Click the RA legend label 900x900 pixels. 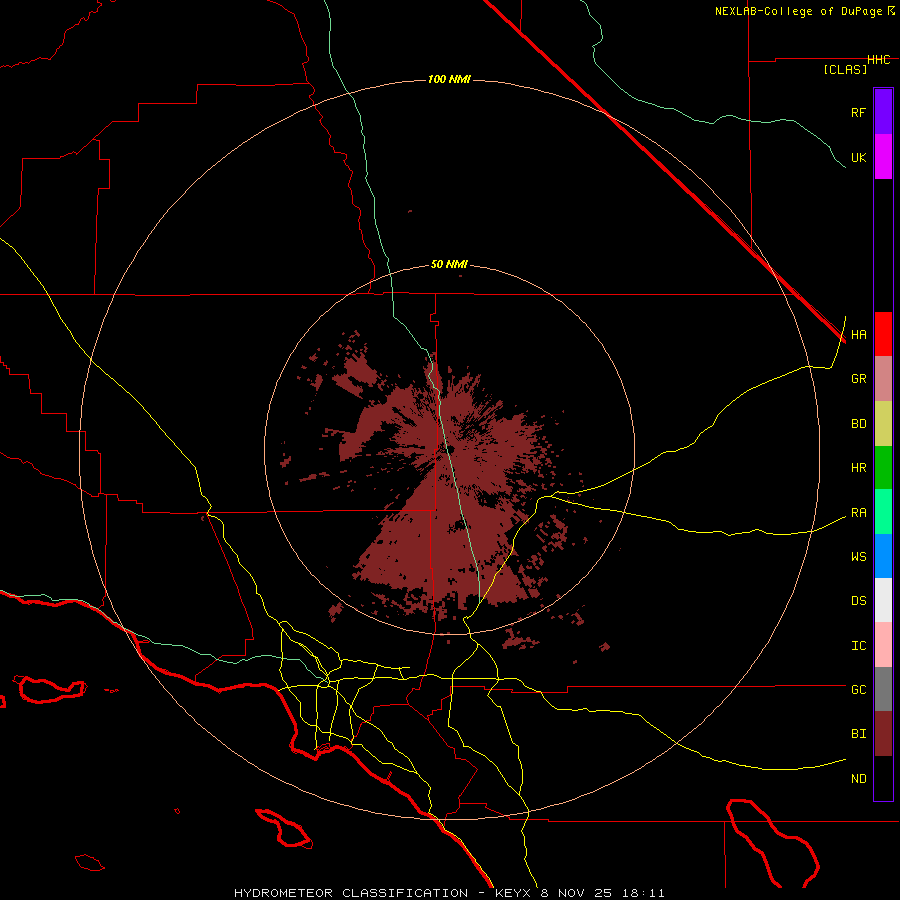click(858, 513)
